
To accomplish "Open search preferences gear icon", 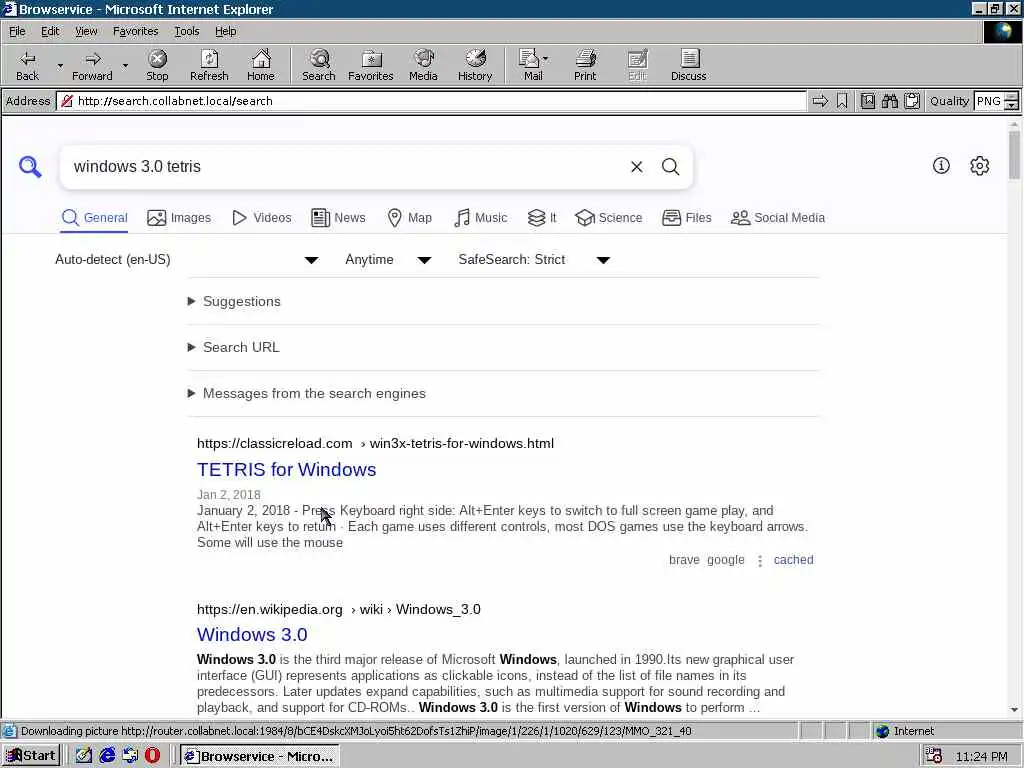I will (980, 166).
